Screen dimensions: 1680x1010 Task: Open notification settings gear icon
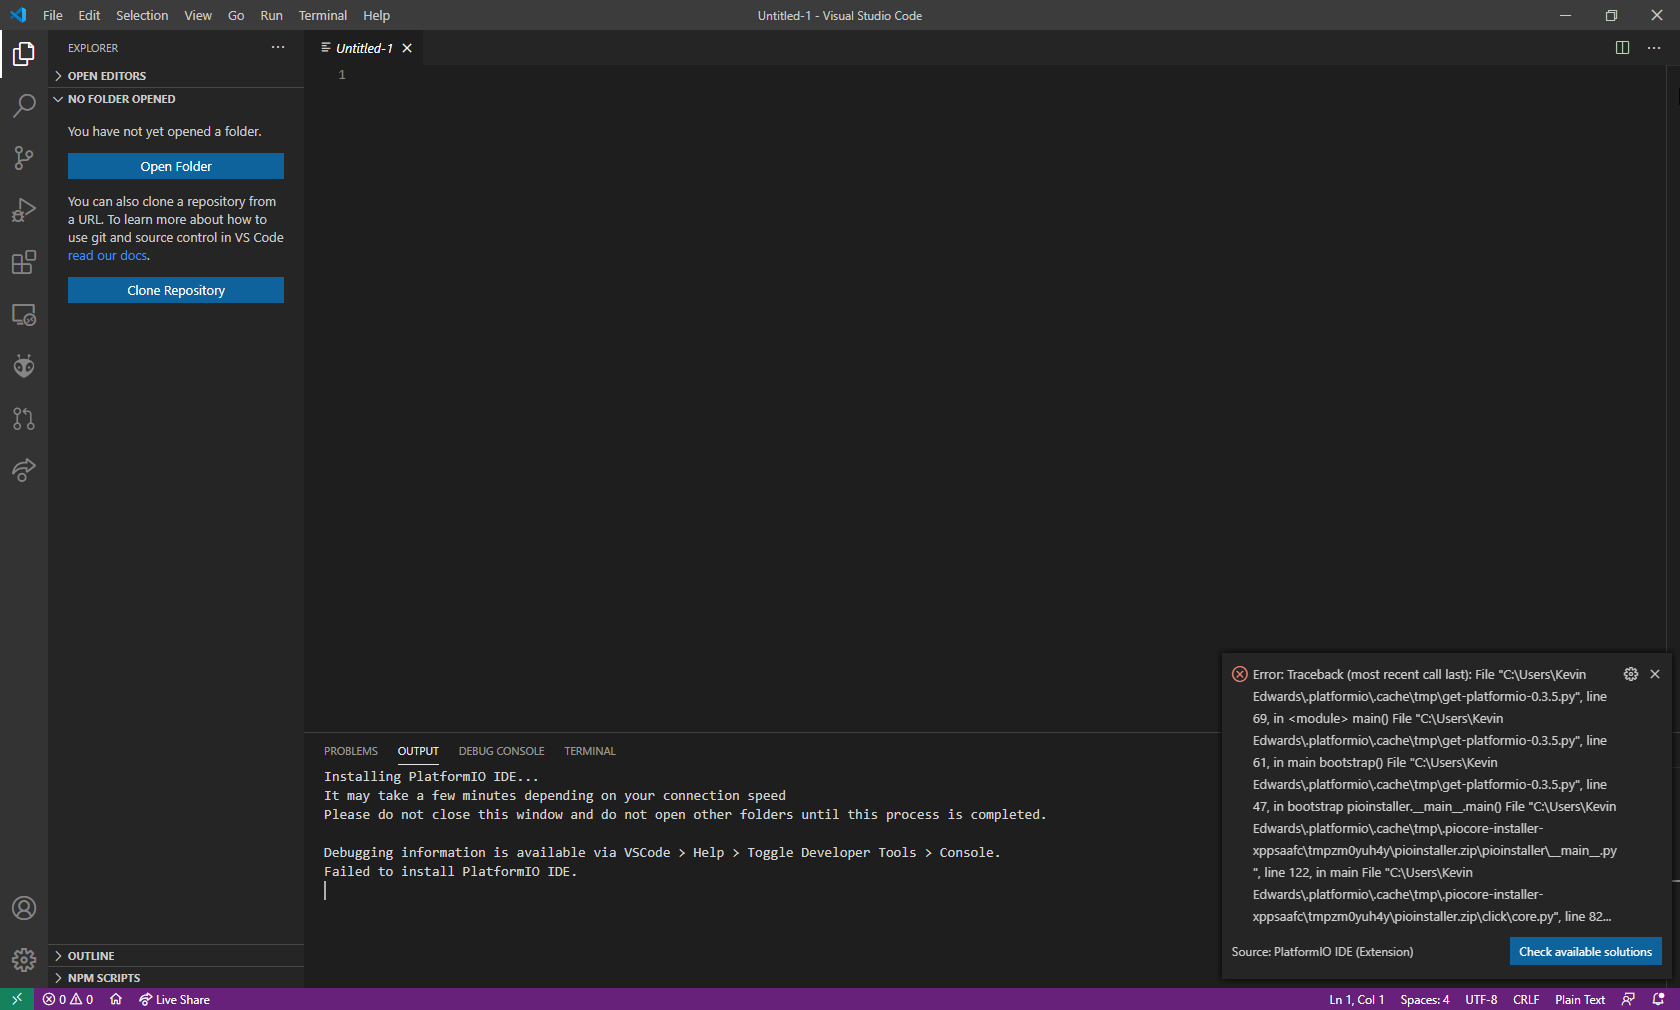(1631, 674)
